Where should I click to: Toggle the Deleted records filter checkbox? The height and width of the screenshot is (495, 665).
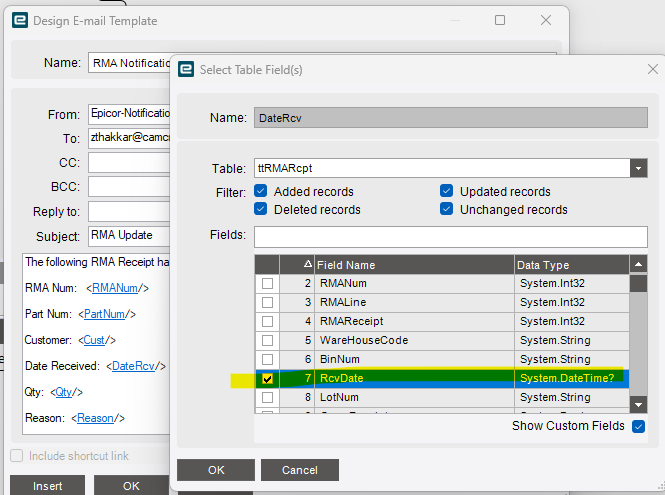261,209
